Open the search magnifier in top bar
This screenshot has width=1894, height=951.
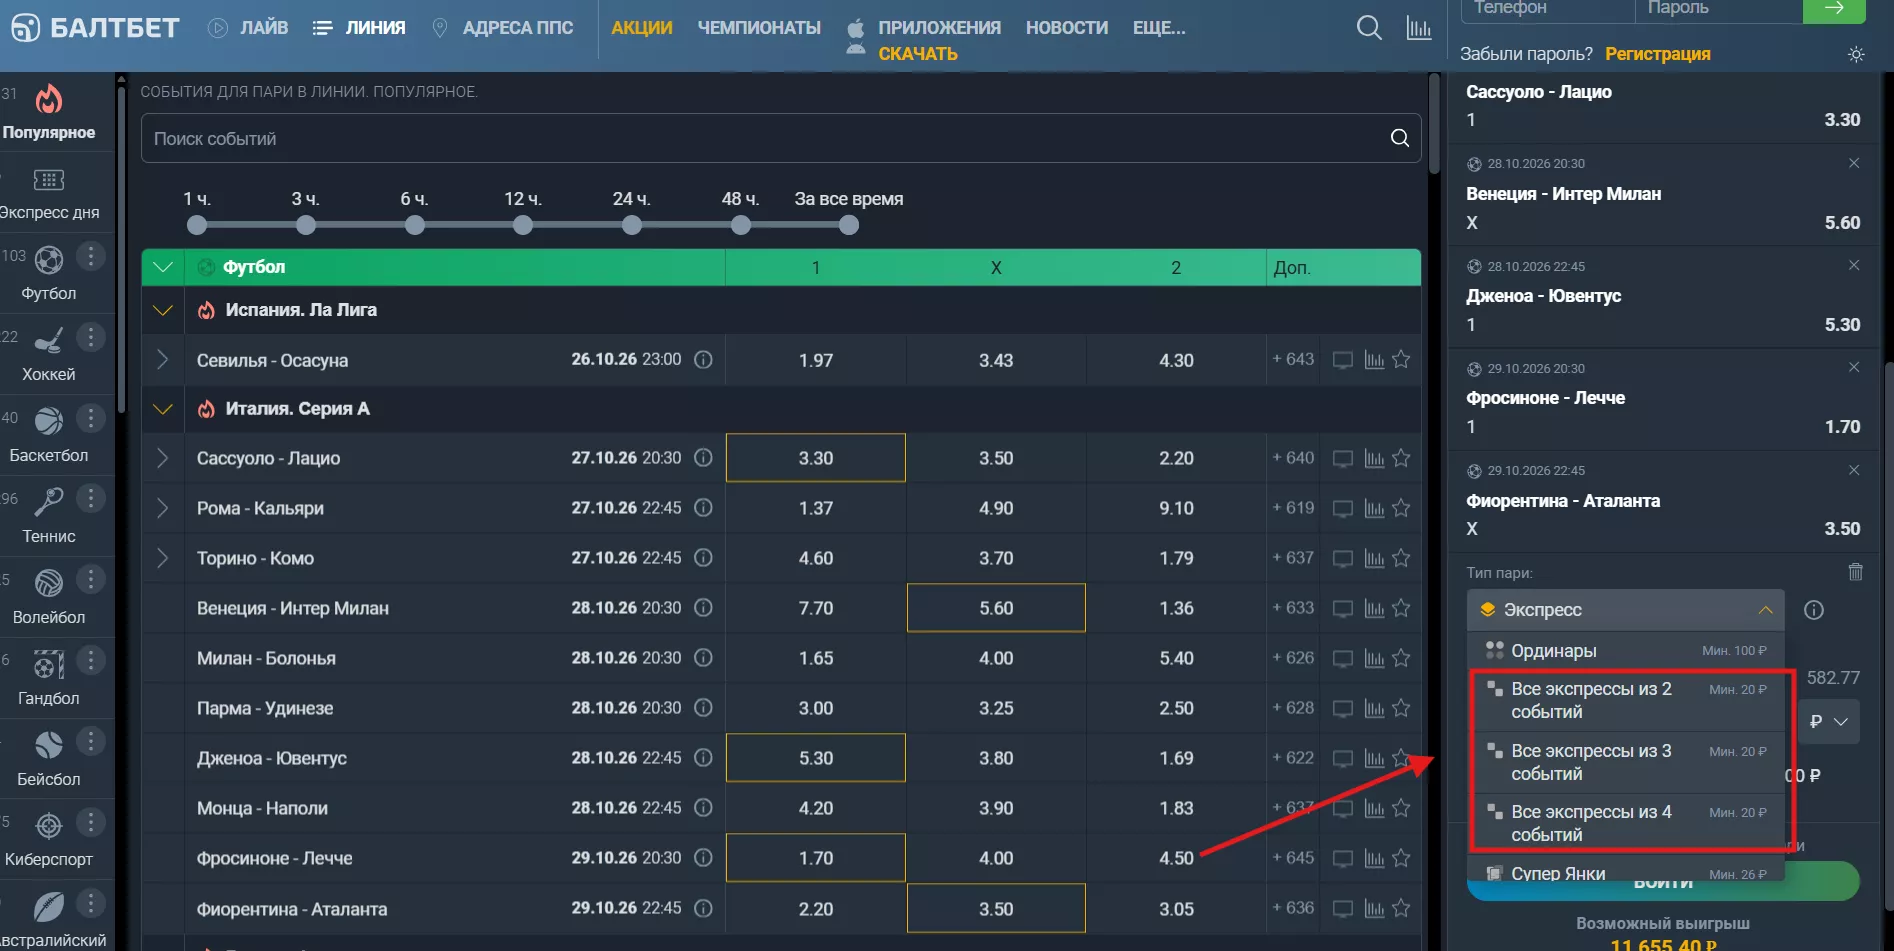coord(1369,28)
